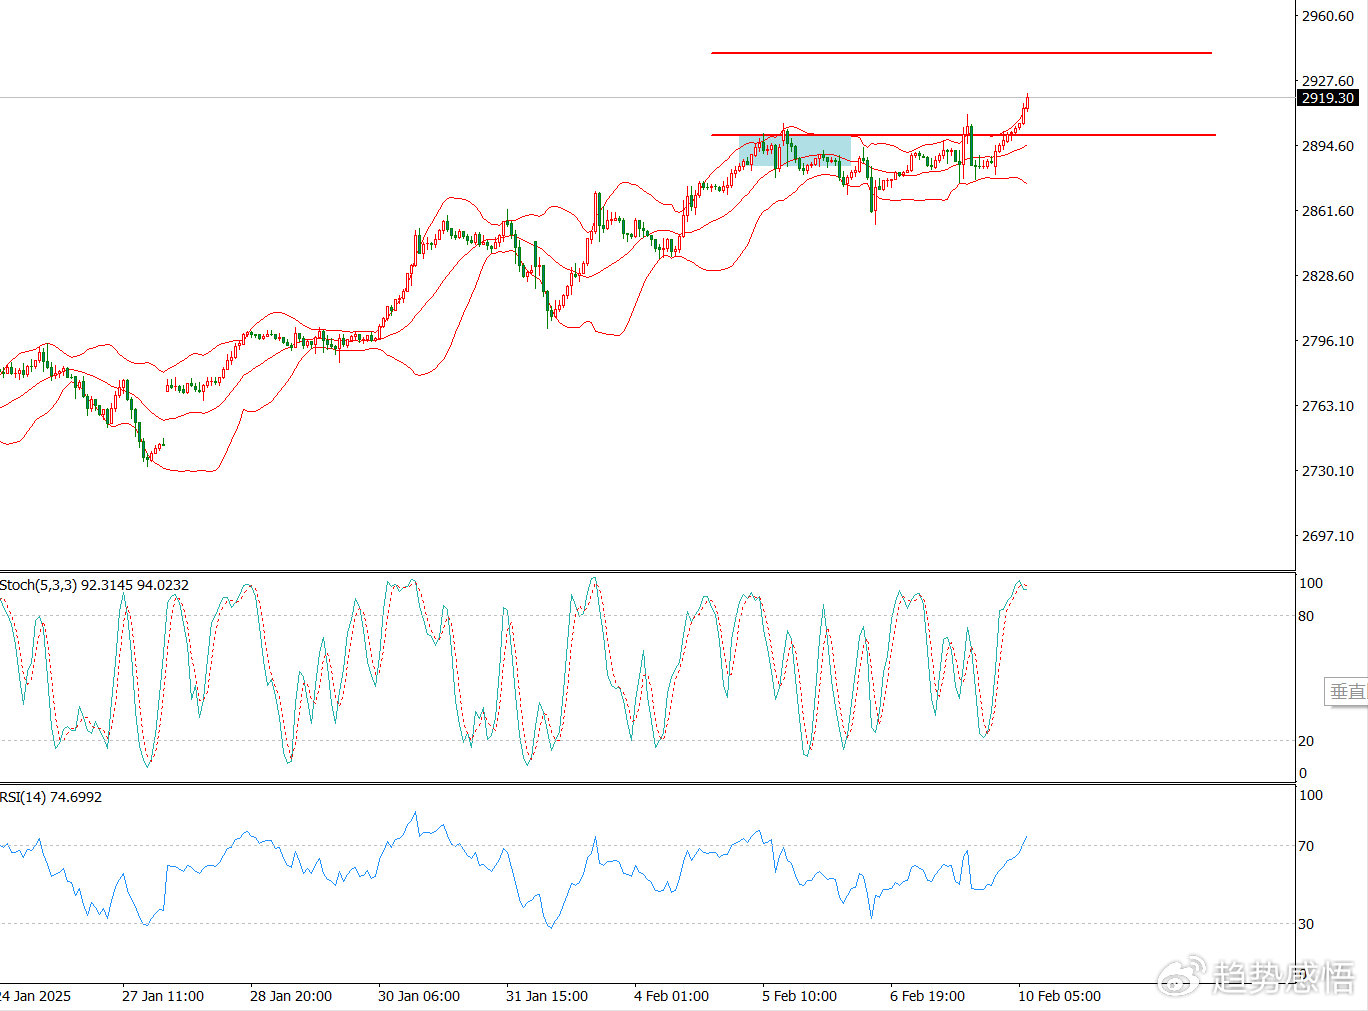Click the 80 level on the Stoch scale
The image size is (1368, 1011).
1306,616
